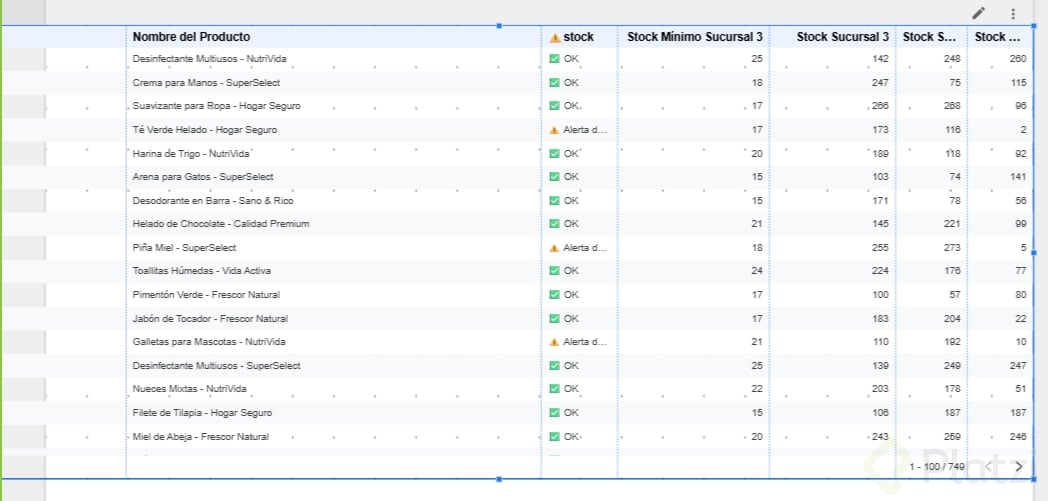
Task: Click the 1 - 100 / 749 pagination text
Action: point(937,467)
